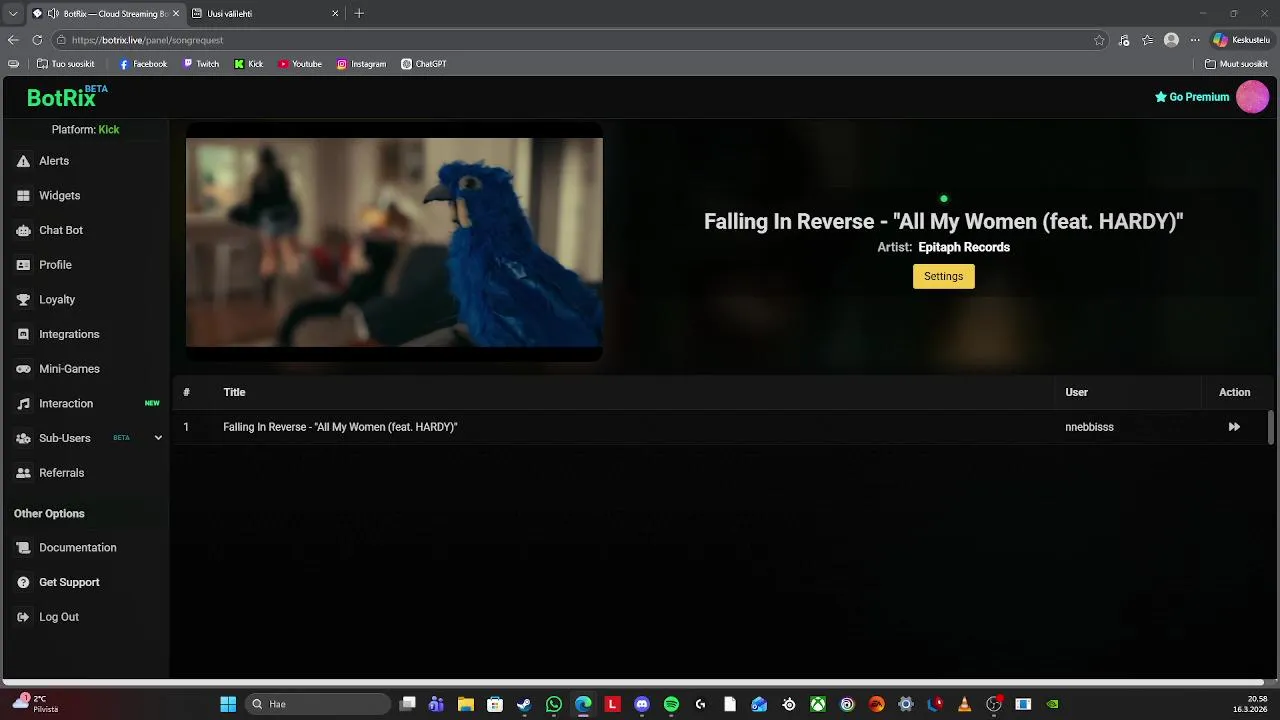Open the Mini-Games section

(x=69, y=369)
